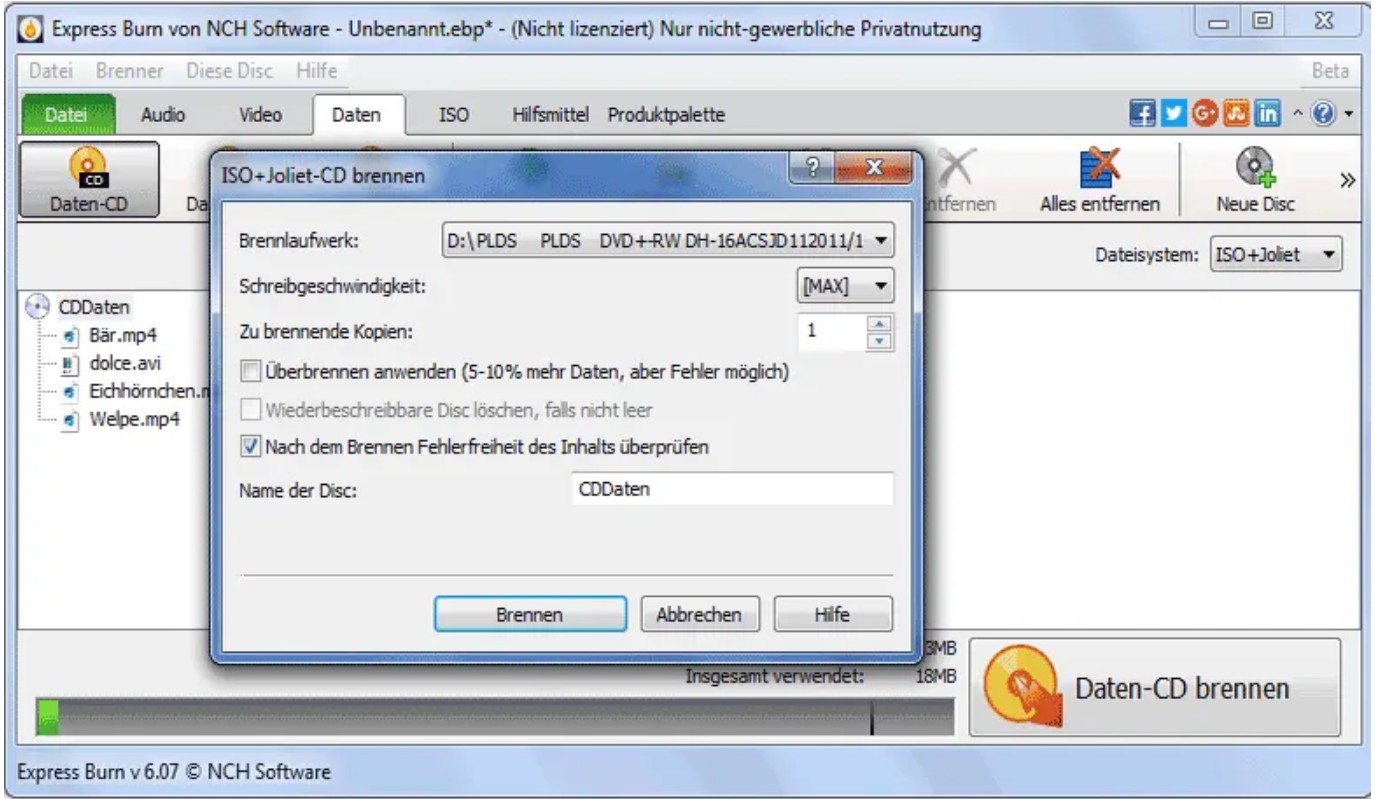Open the Dateisystem ISO+Joliet dropdown
Screen dimensions: 1375x799
[x=1275, y=255]
